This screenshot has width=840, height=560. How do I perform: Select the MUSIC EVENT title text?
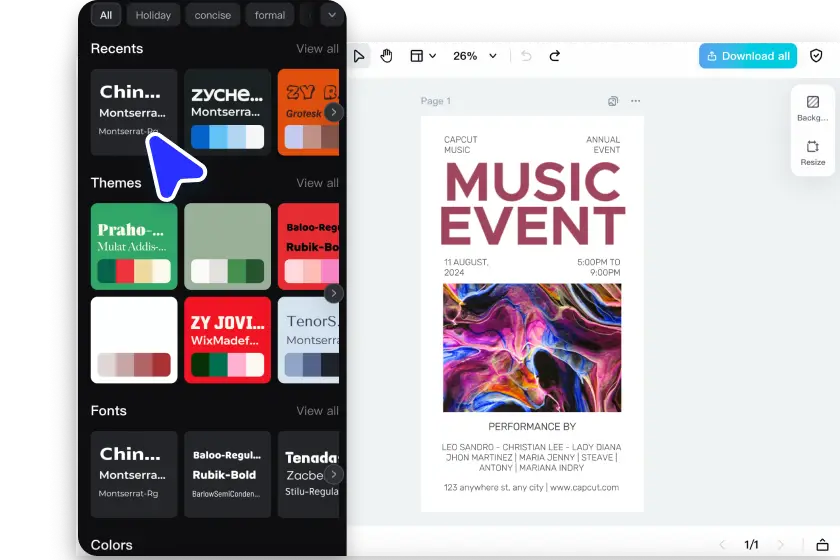(532, 203)
